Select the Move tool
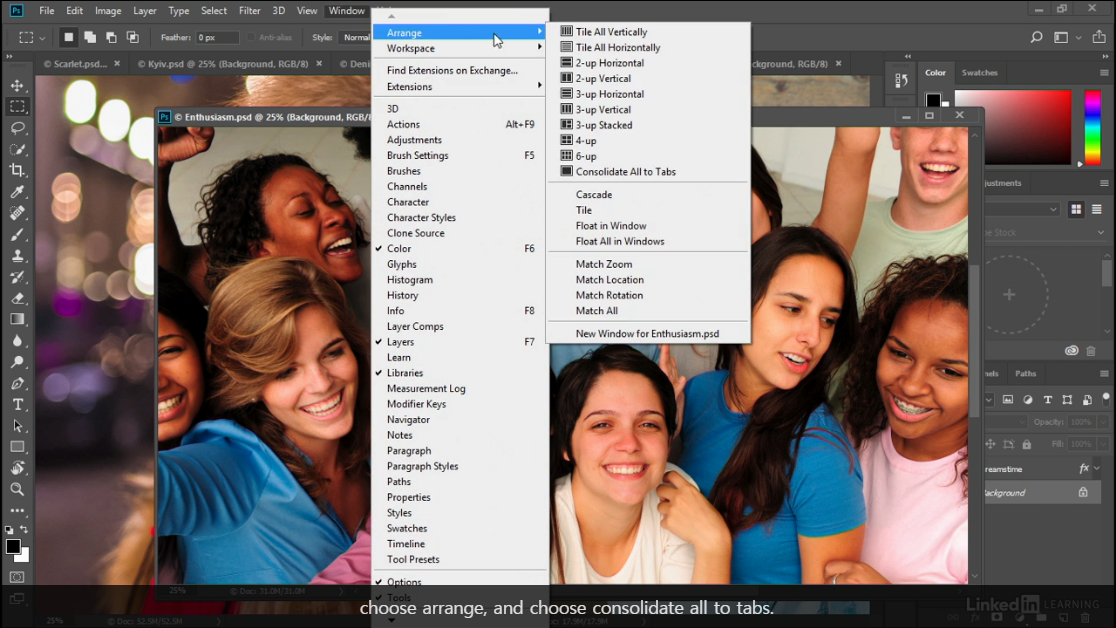The image size is (1116, 628). coord(18,85)
